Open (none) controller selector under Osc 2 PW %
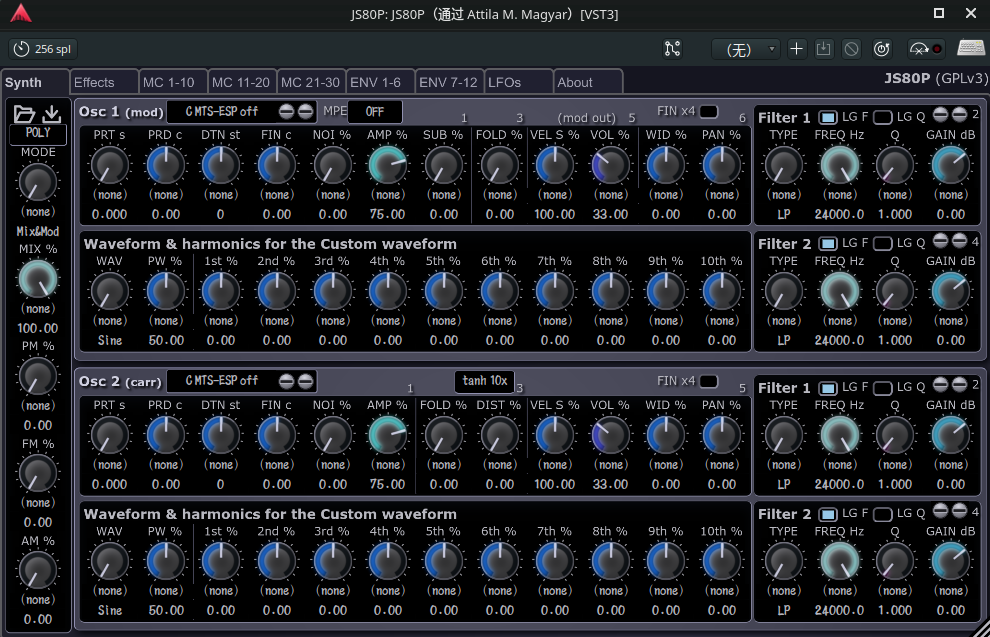The width and height of the screenshot is (990, 637). tap(165, 591)
